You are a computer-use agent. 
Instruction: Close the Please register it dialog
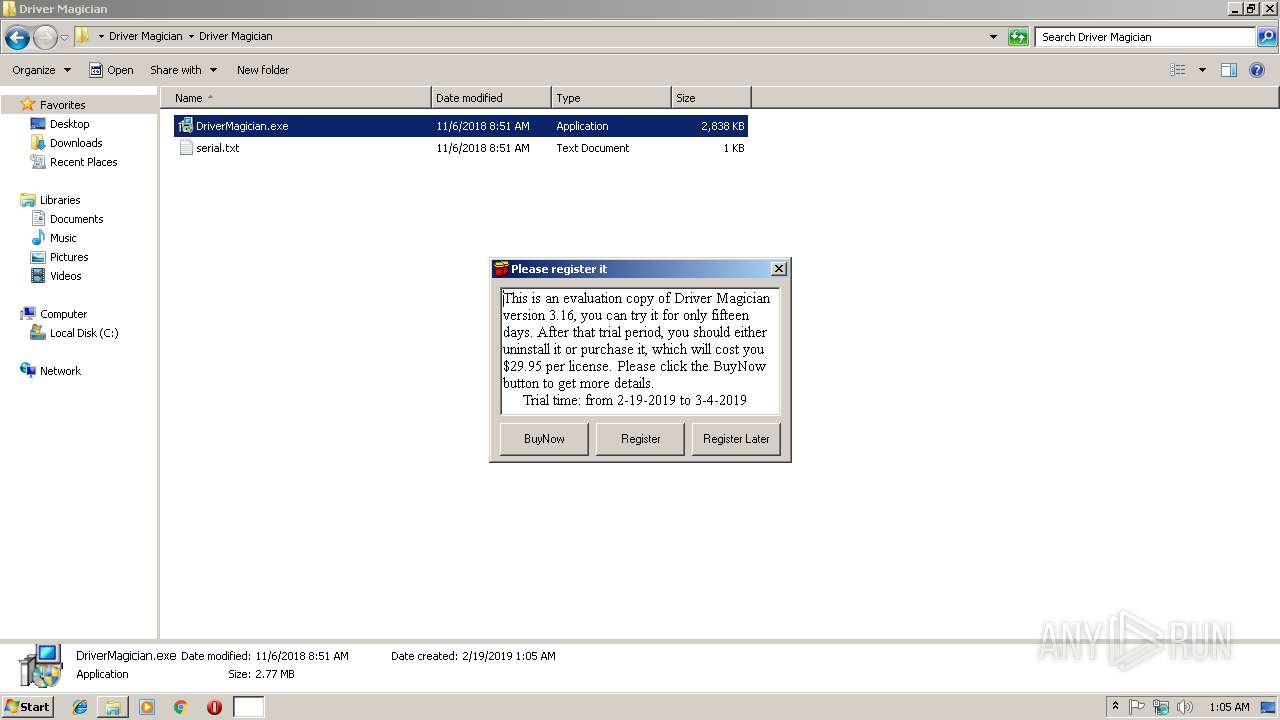779,269
